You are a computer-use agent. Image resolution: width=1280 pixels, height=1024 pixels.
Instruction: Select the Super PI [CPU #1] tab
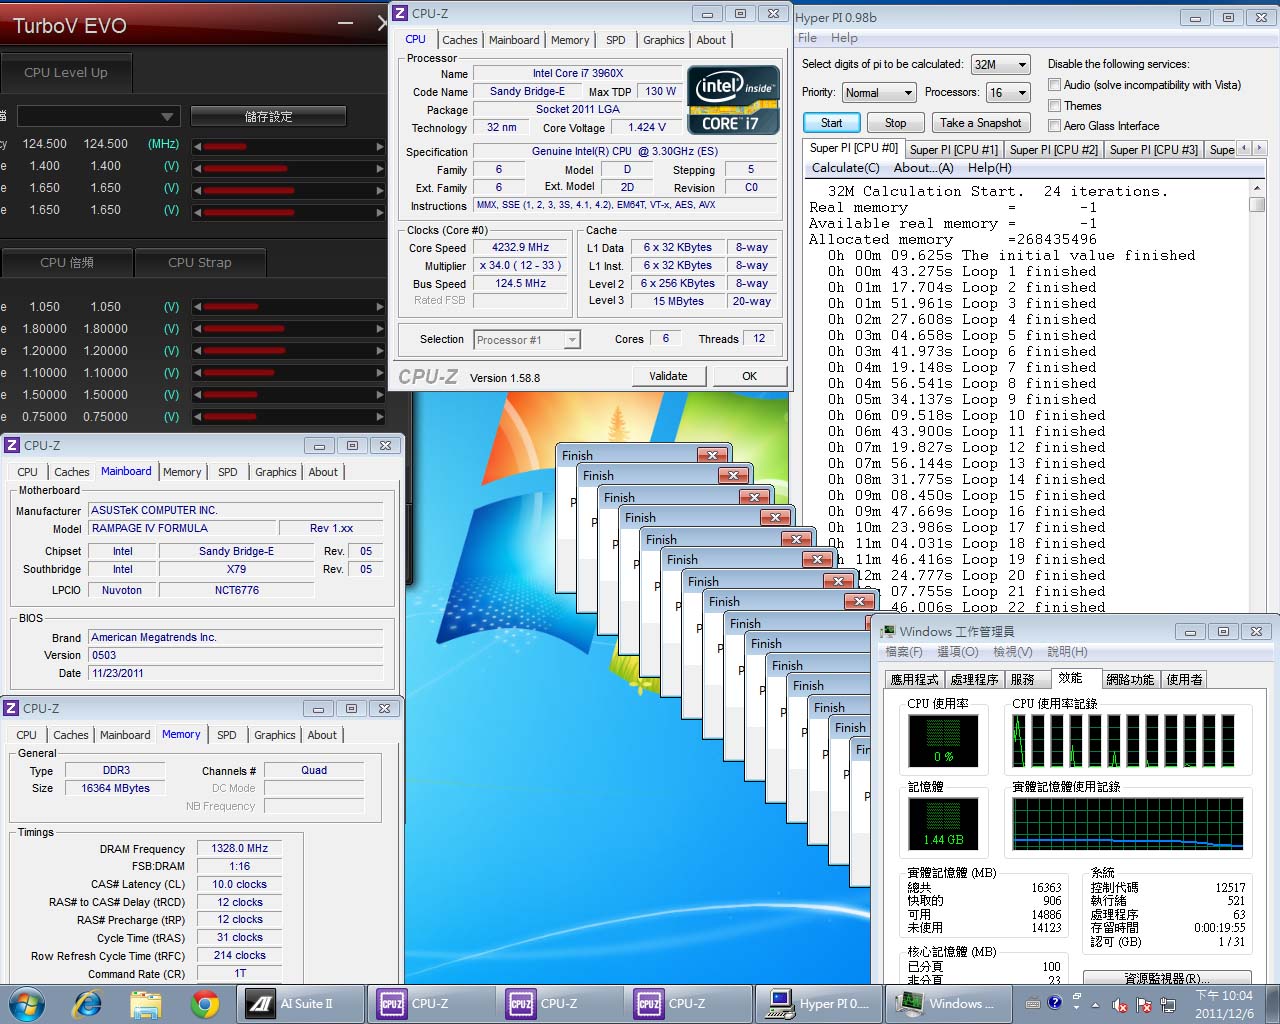pyautogui.click(x=954, y=149)
